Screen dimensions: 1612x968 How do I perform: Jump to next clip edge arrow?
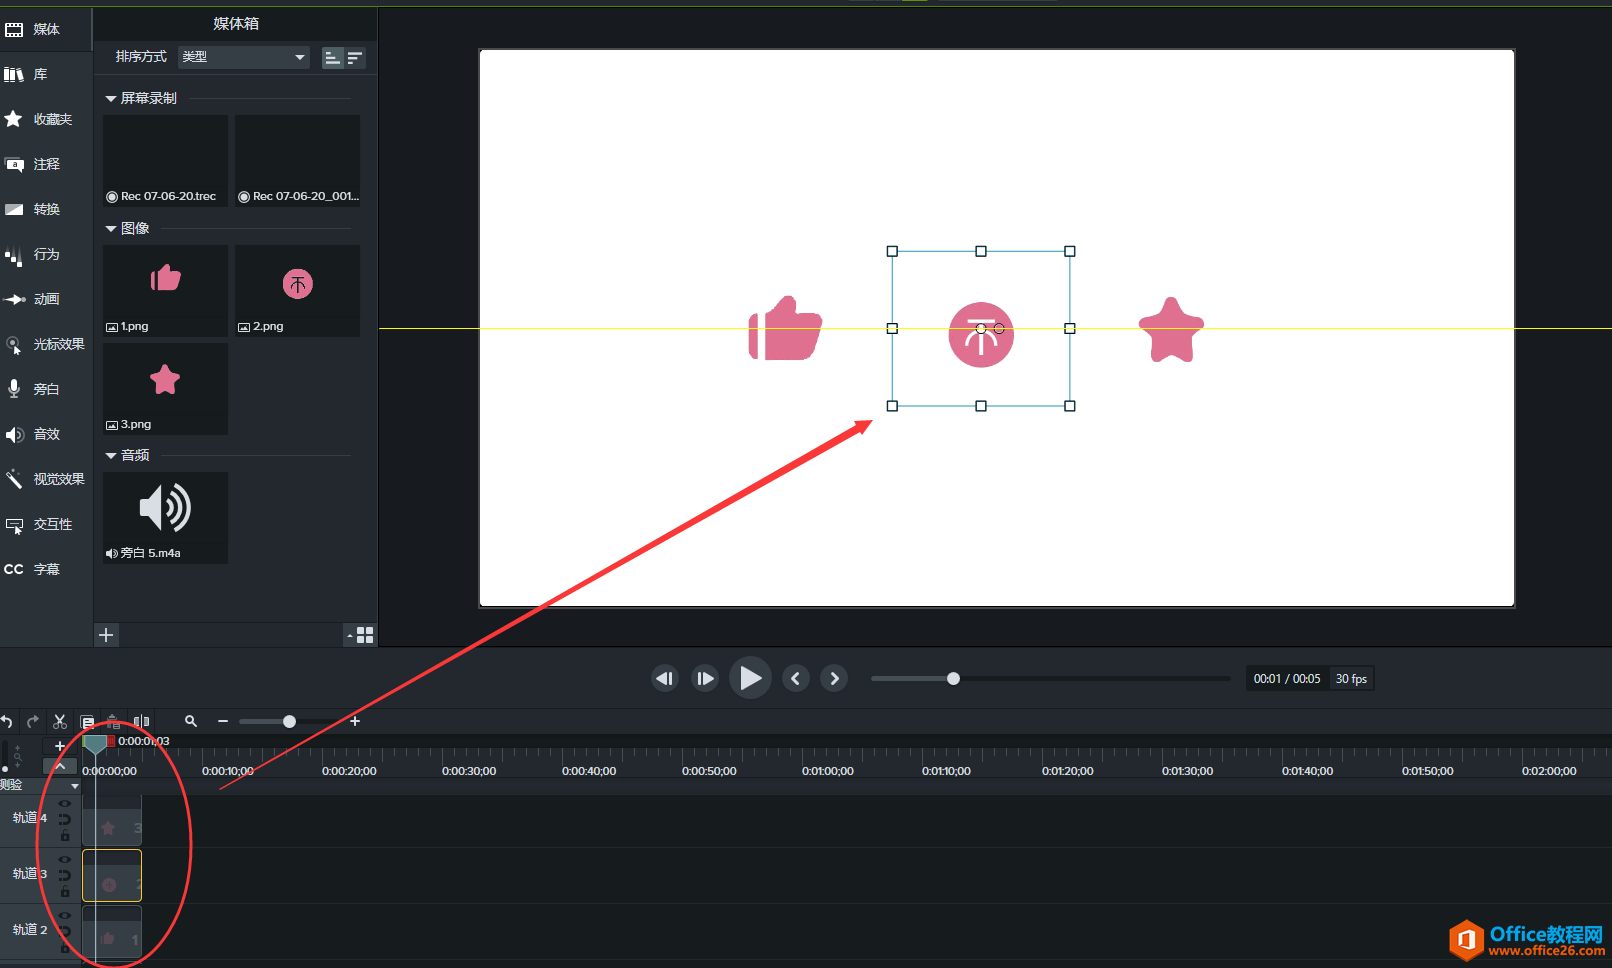(834, 678)
